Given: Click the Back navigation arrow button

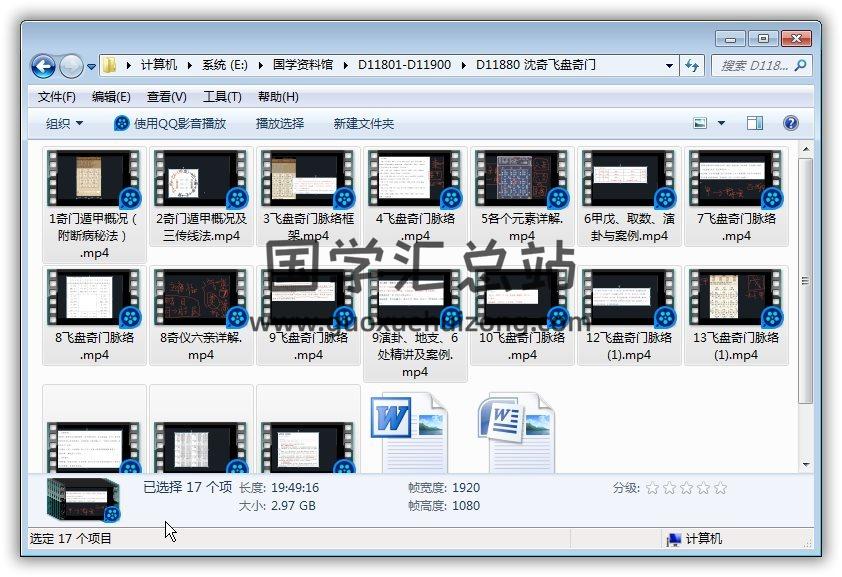Looking at the screenshot, I should click(43, 66).
